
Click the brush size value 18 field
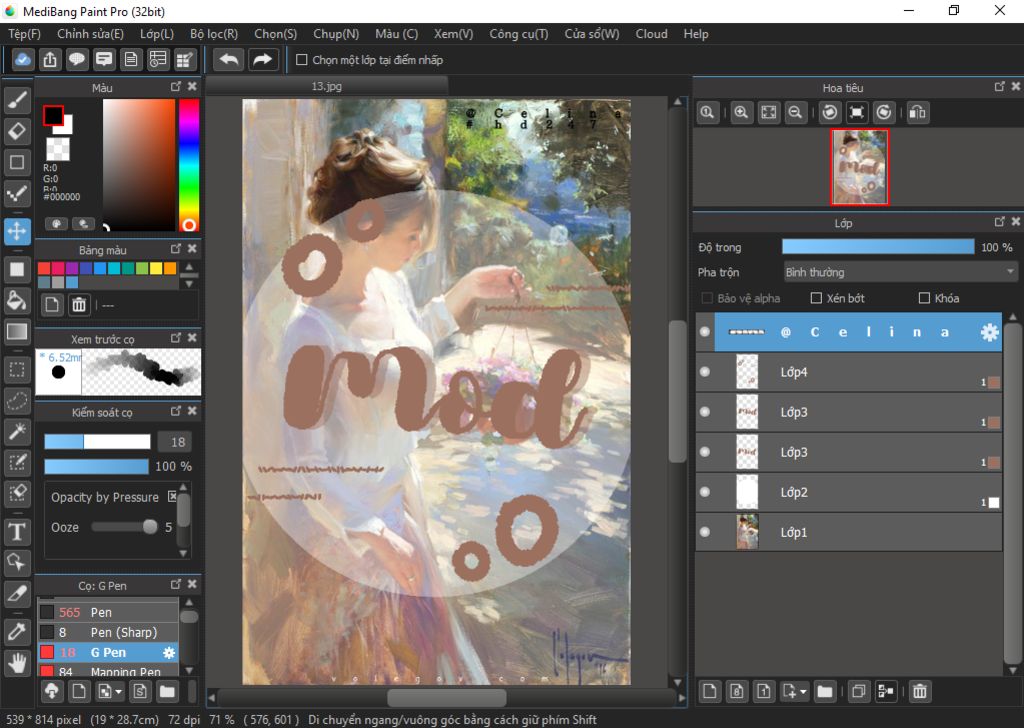[174, 442]
